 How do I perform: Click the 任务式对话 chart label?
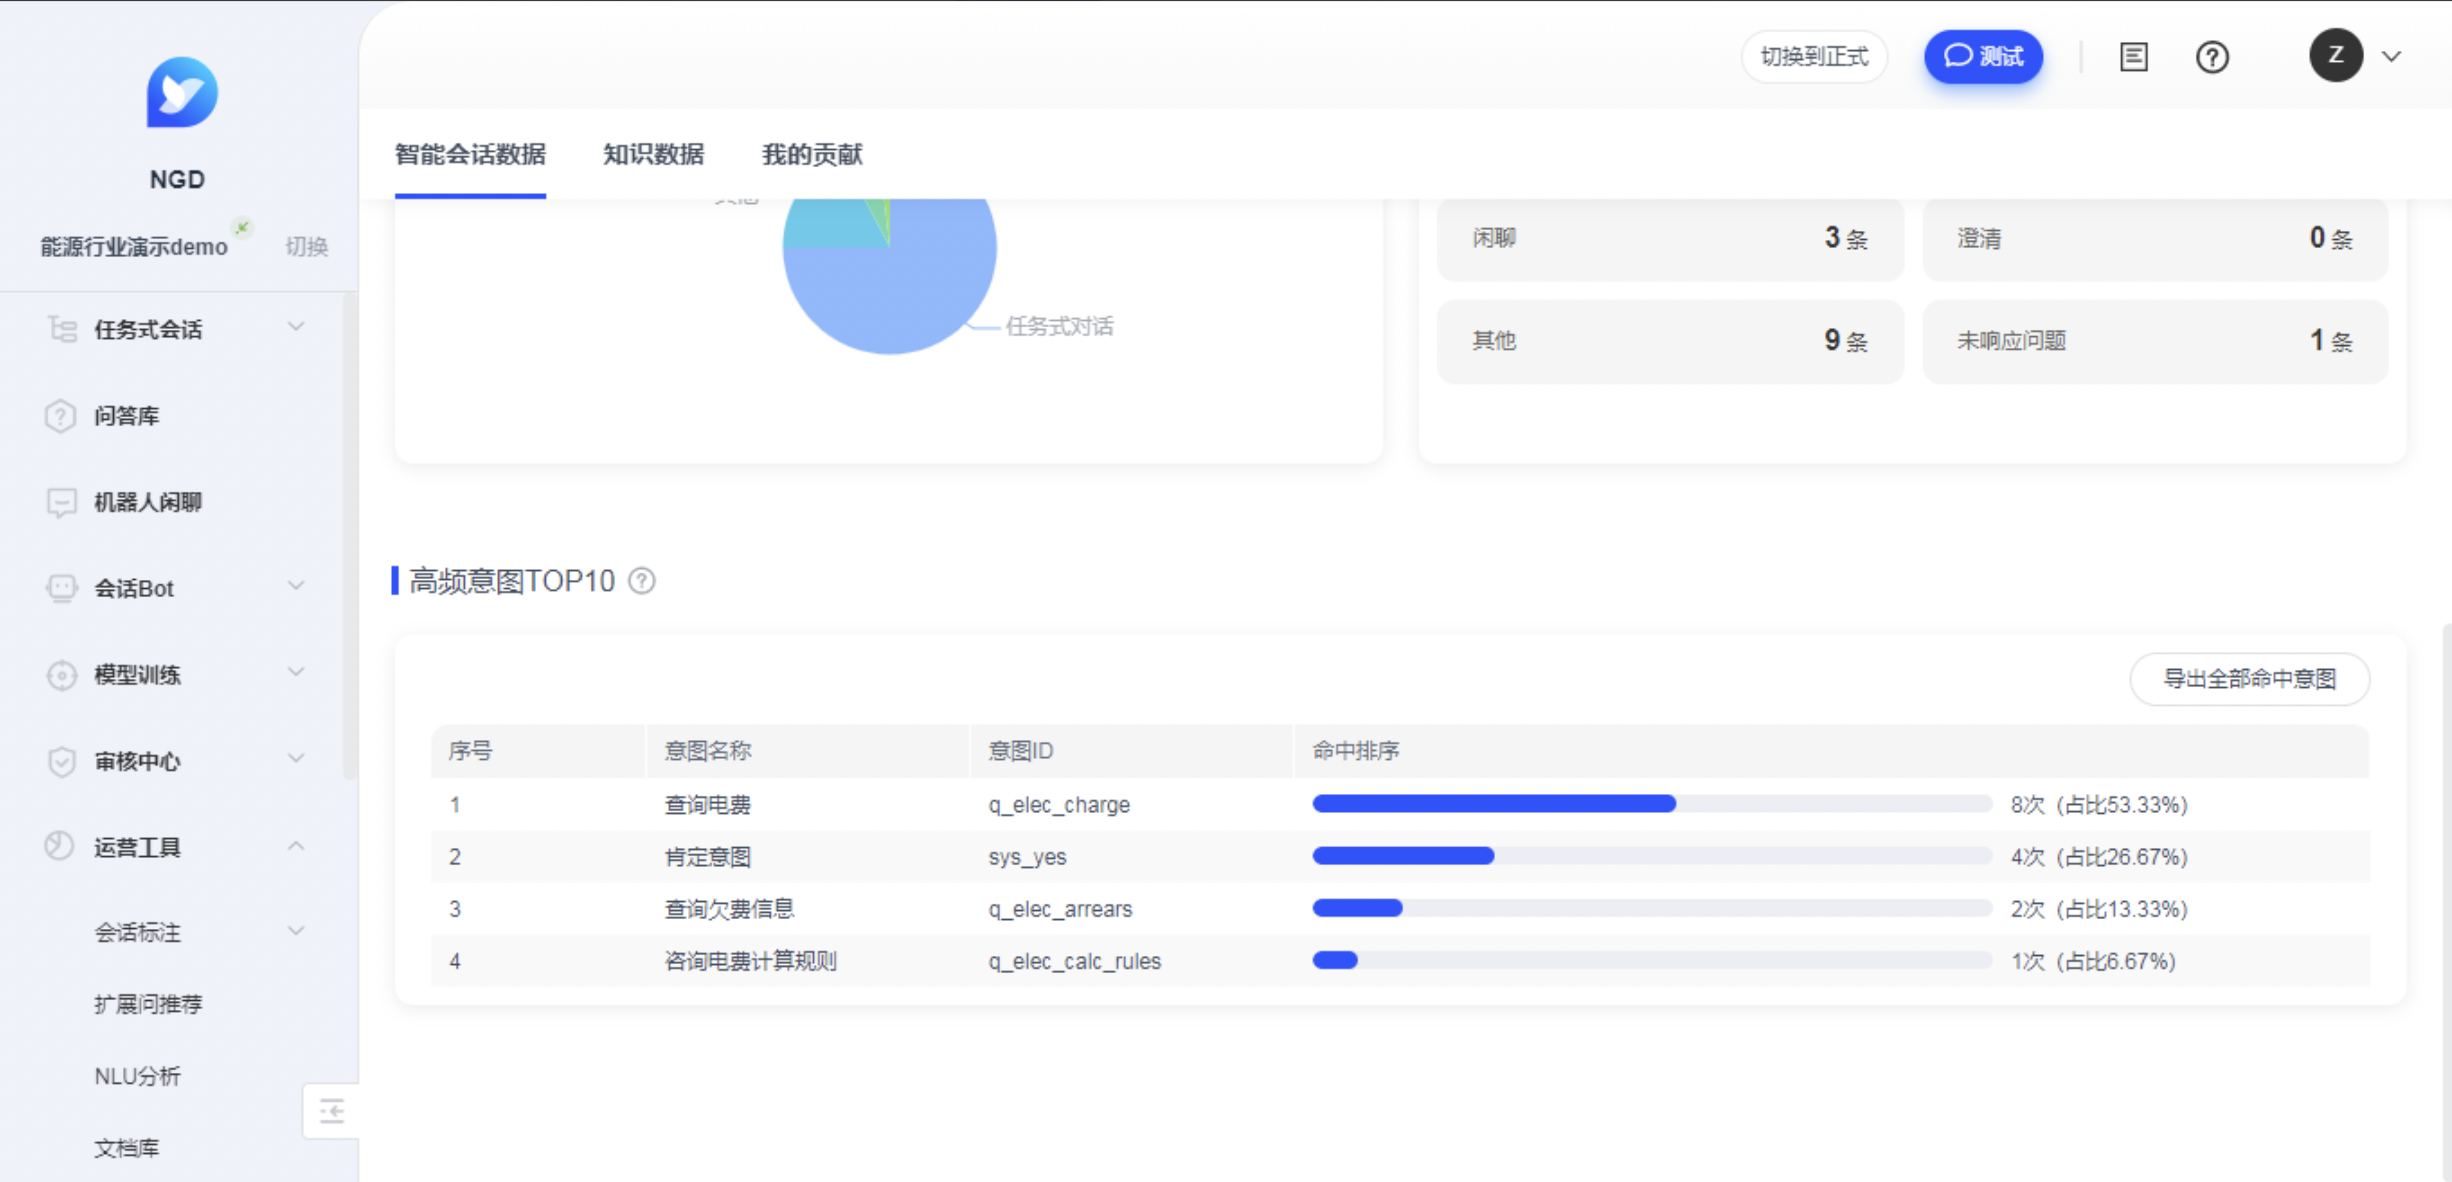click(1059, 326)
